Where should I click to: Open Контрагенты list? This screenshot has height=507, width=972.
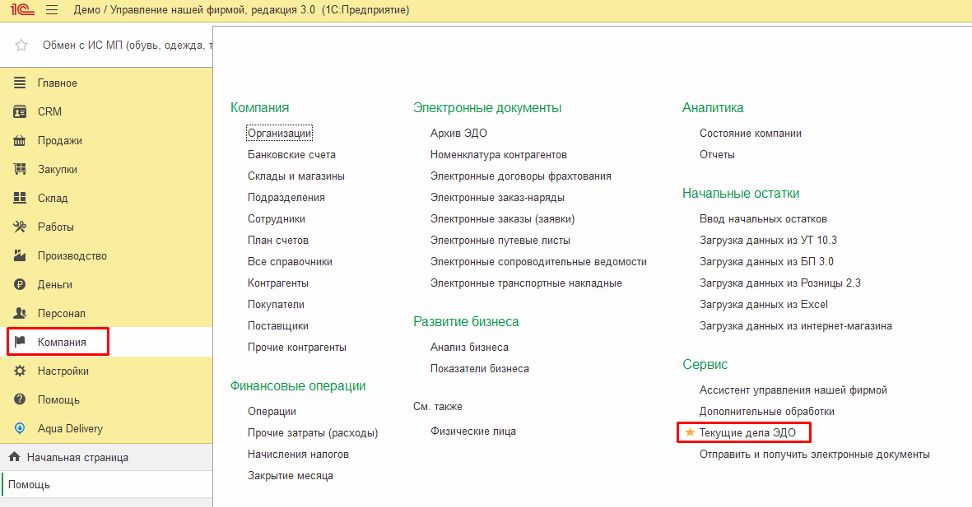click(278, 283)
